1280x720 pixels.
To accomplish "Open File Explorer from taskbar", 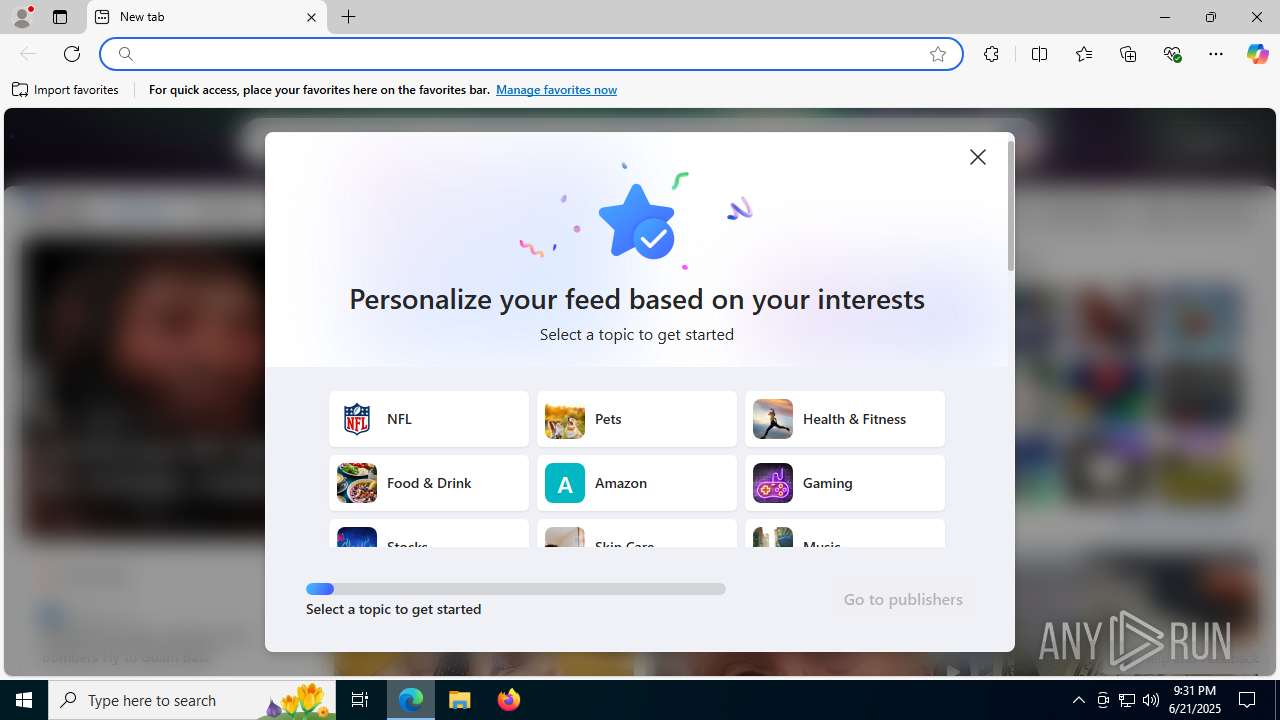I will point(460,700).
